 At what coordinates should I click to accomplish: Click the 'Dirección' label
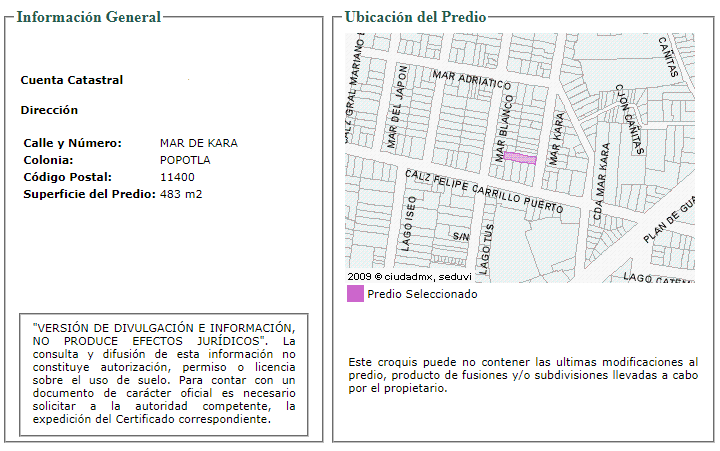point(49,110)
